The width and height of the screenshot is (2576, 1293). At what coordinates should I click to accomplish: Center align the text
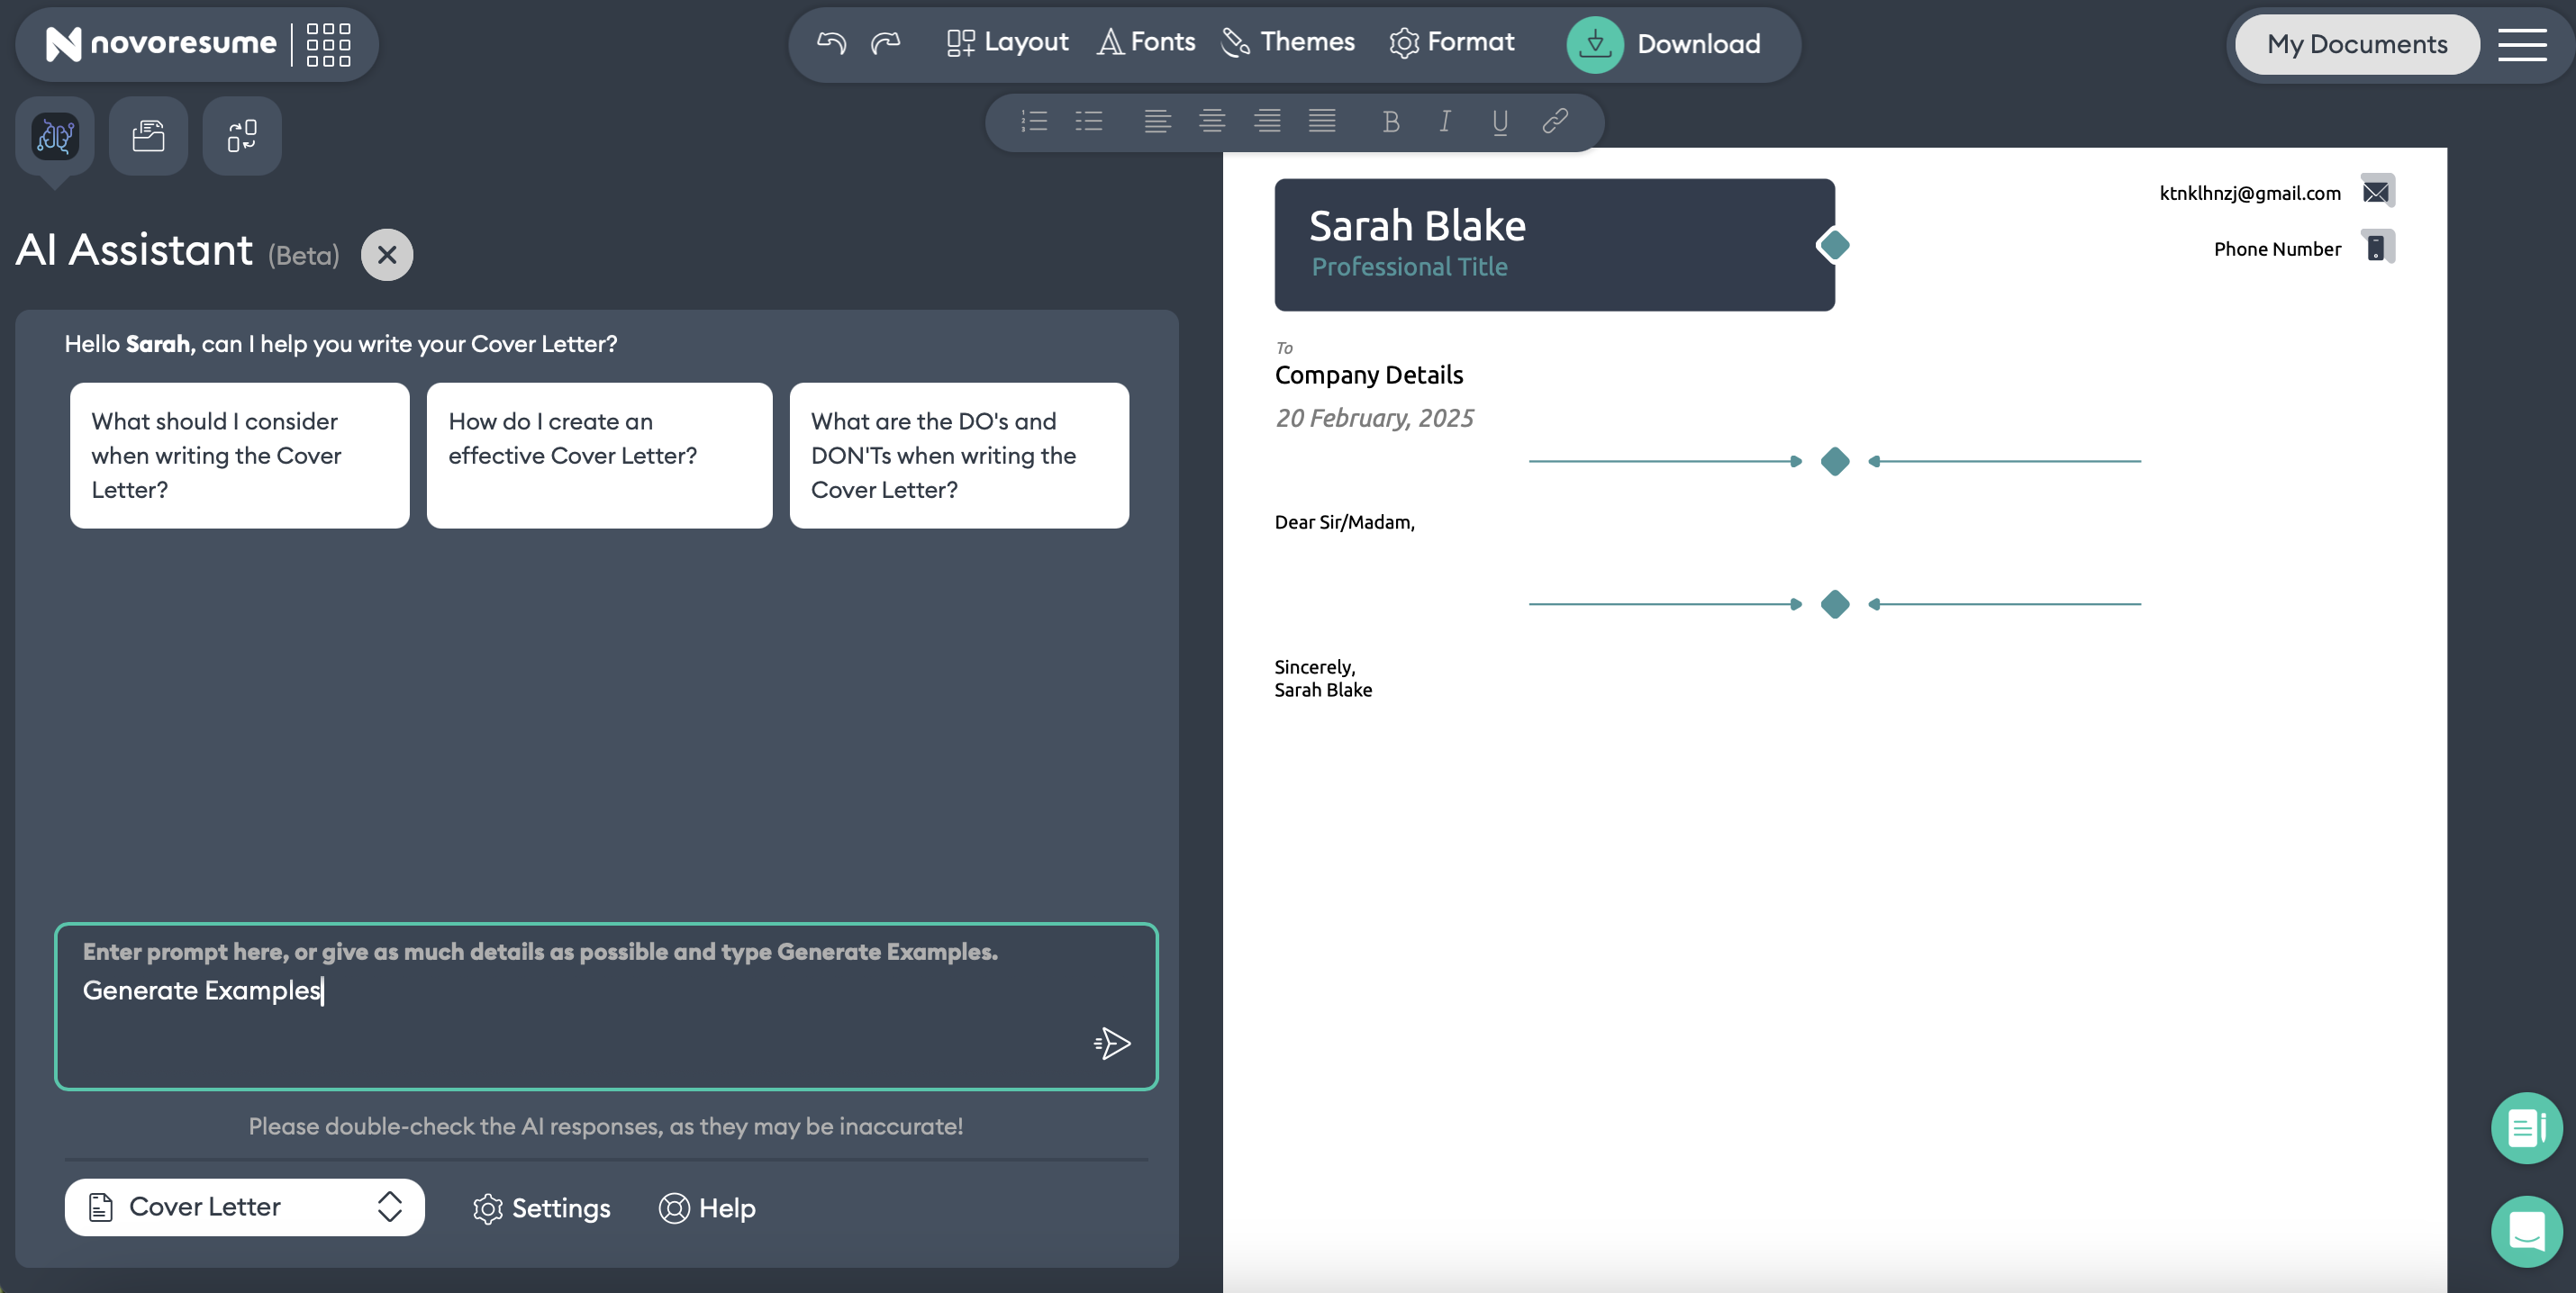pyautogui.click(x=1212, y=122)
